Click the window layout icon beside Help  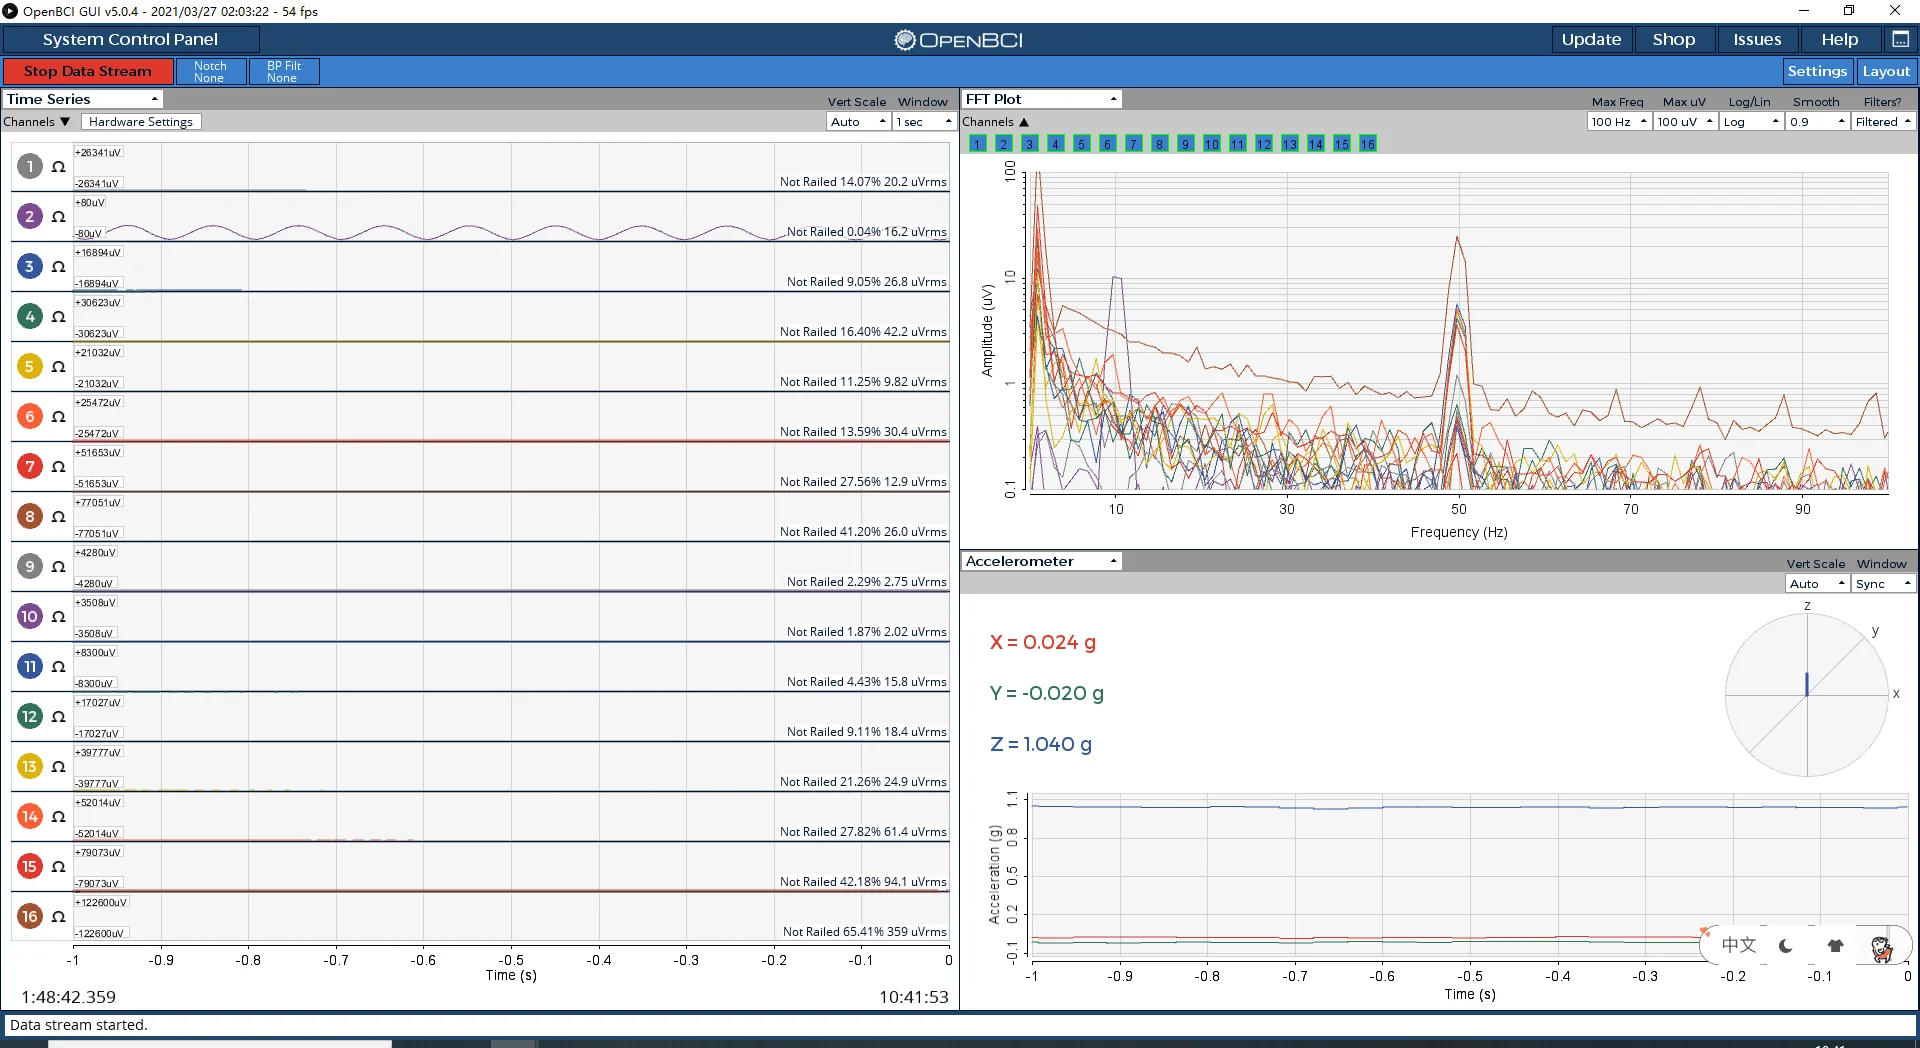point(1900,39)
